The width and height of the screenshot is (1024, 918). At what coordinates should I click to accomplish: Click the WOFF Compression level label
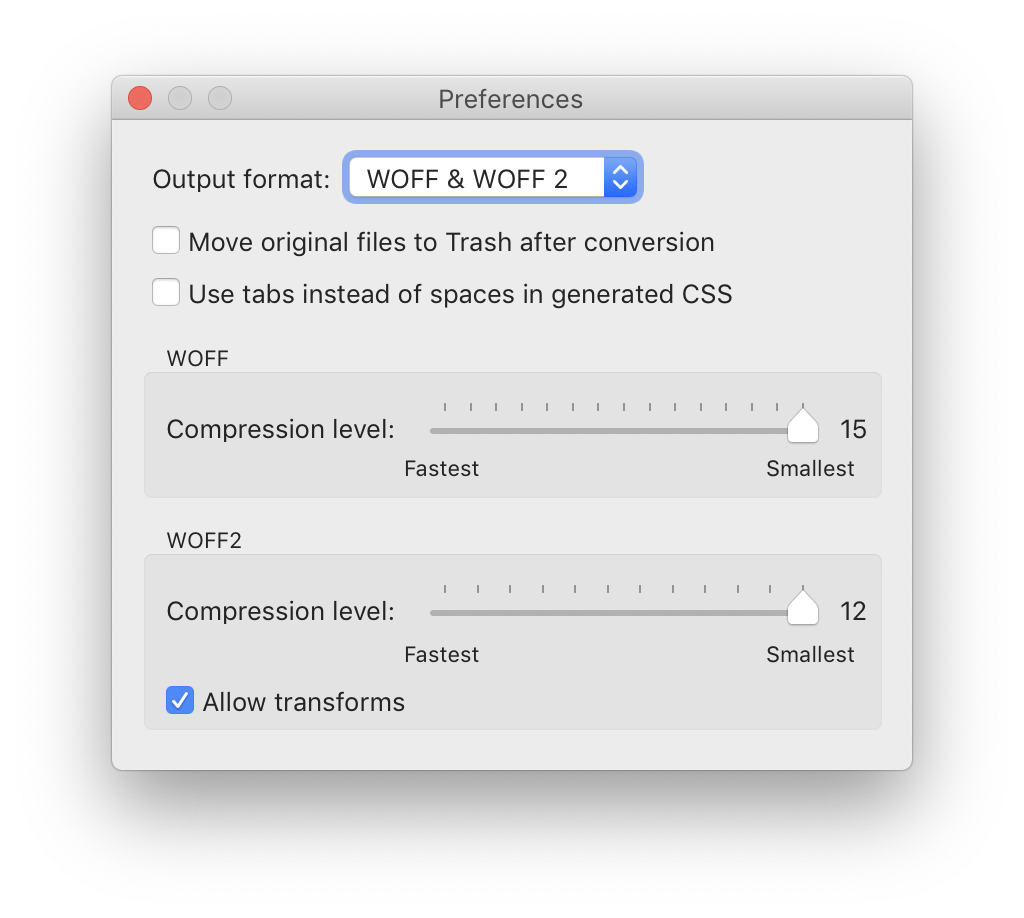(281, 429)
